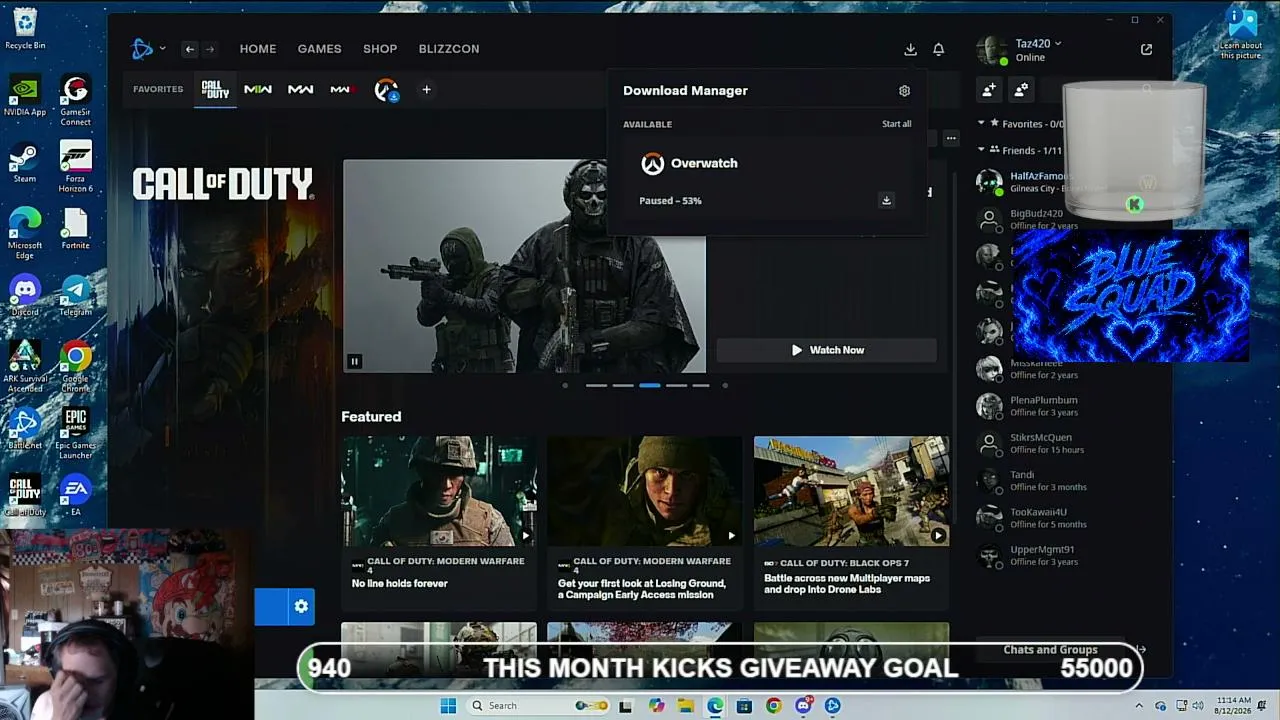
Task: Open the notifications bell
Action: click(938, 49)
